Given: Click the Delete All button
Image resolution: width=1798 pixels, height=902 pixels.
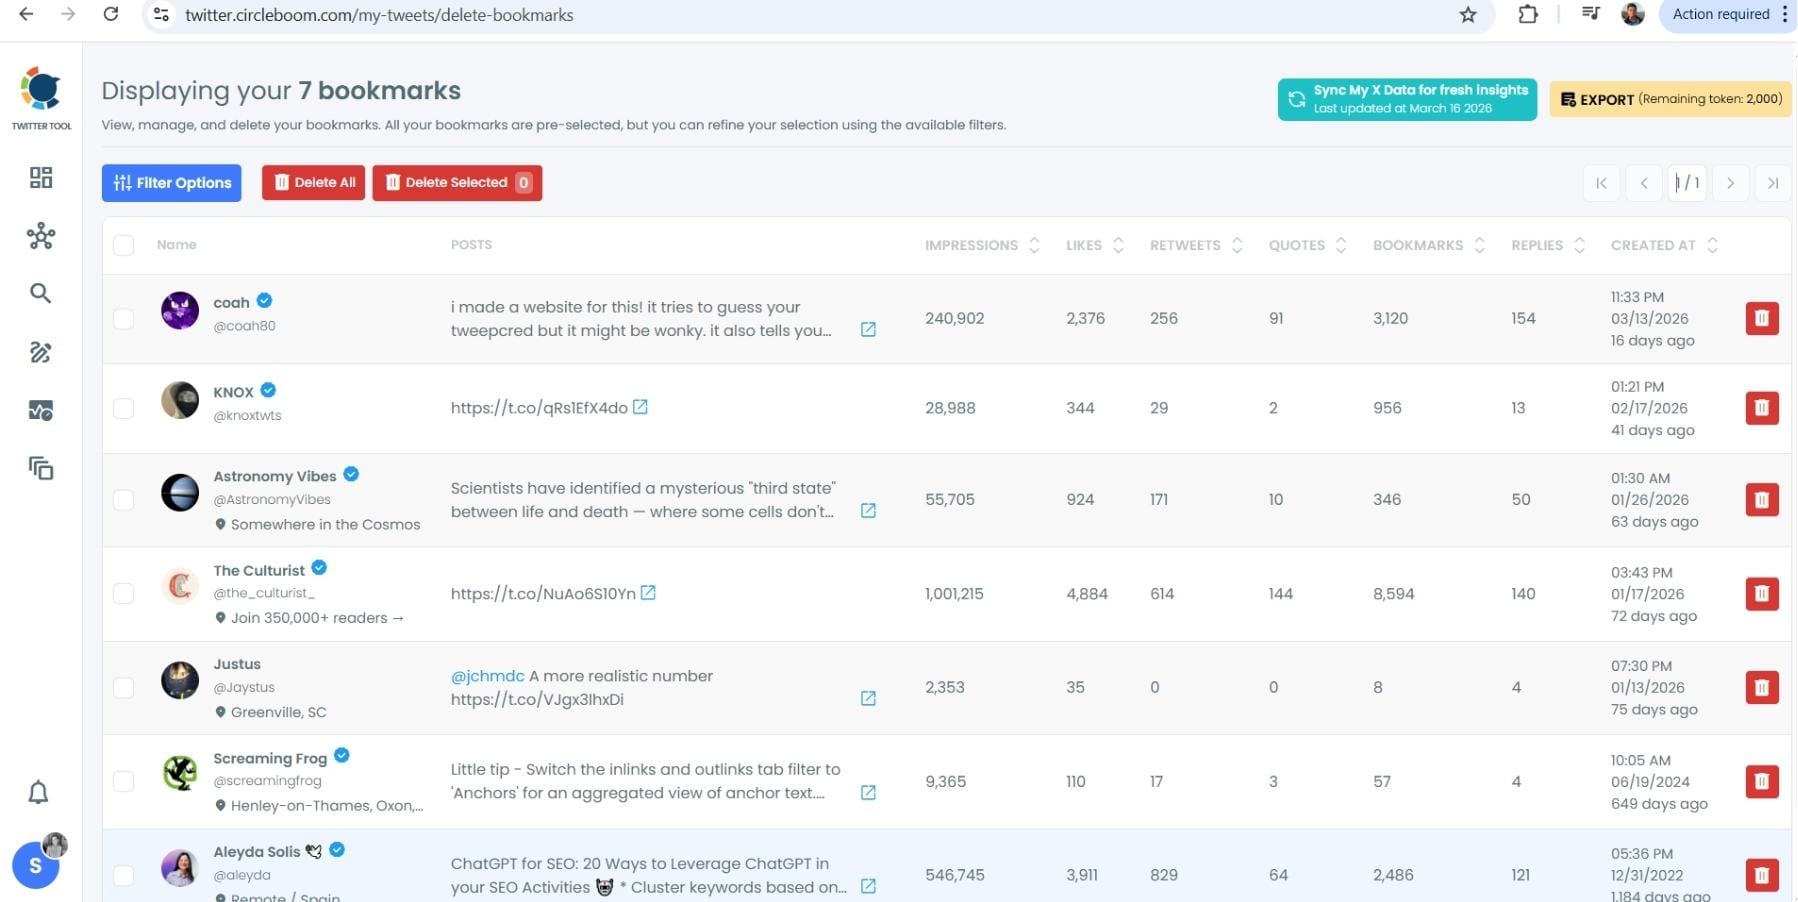Looking at the screenshot, I should 314,183.
